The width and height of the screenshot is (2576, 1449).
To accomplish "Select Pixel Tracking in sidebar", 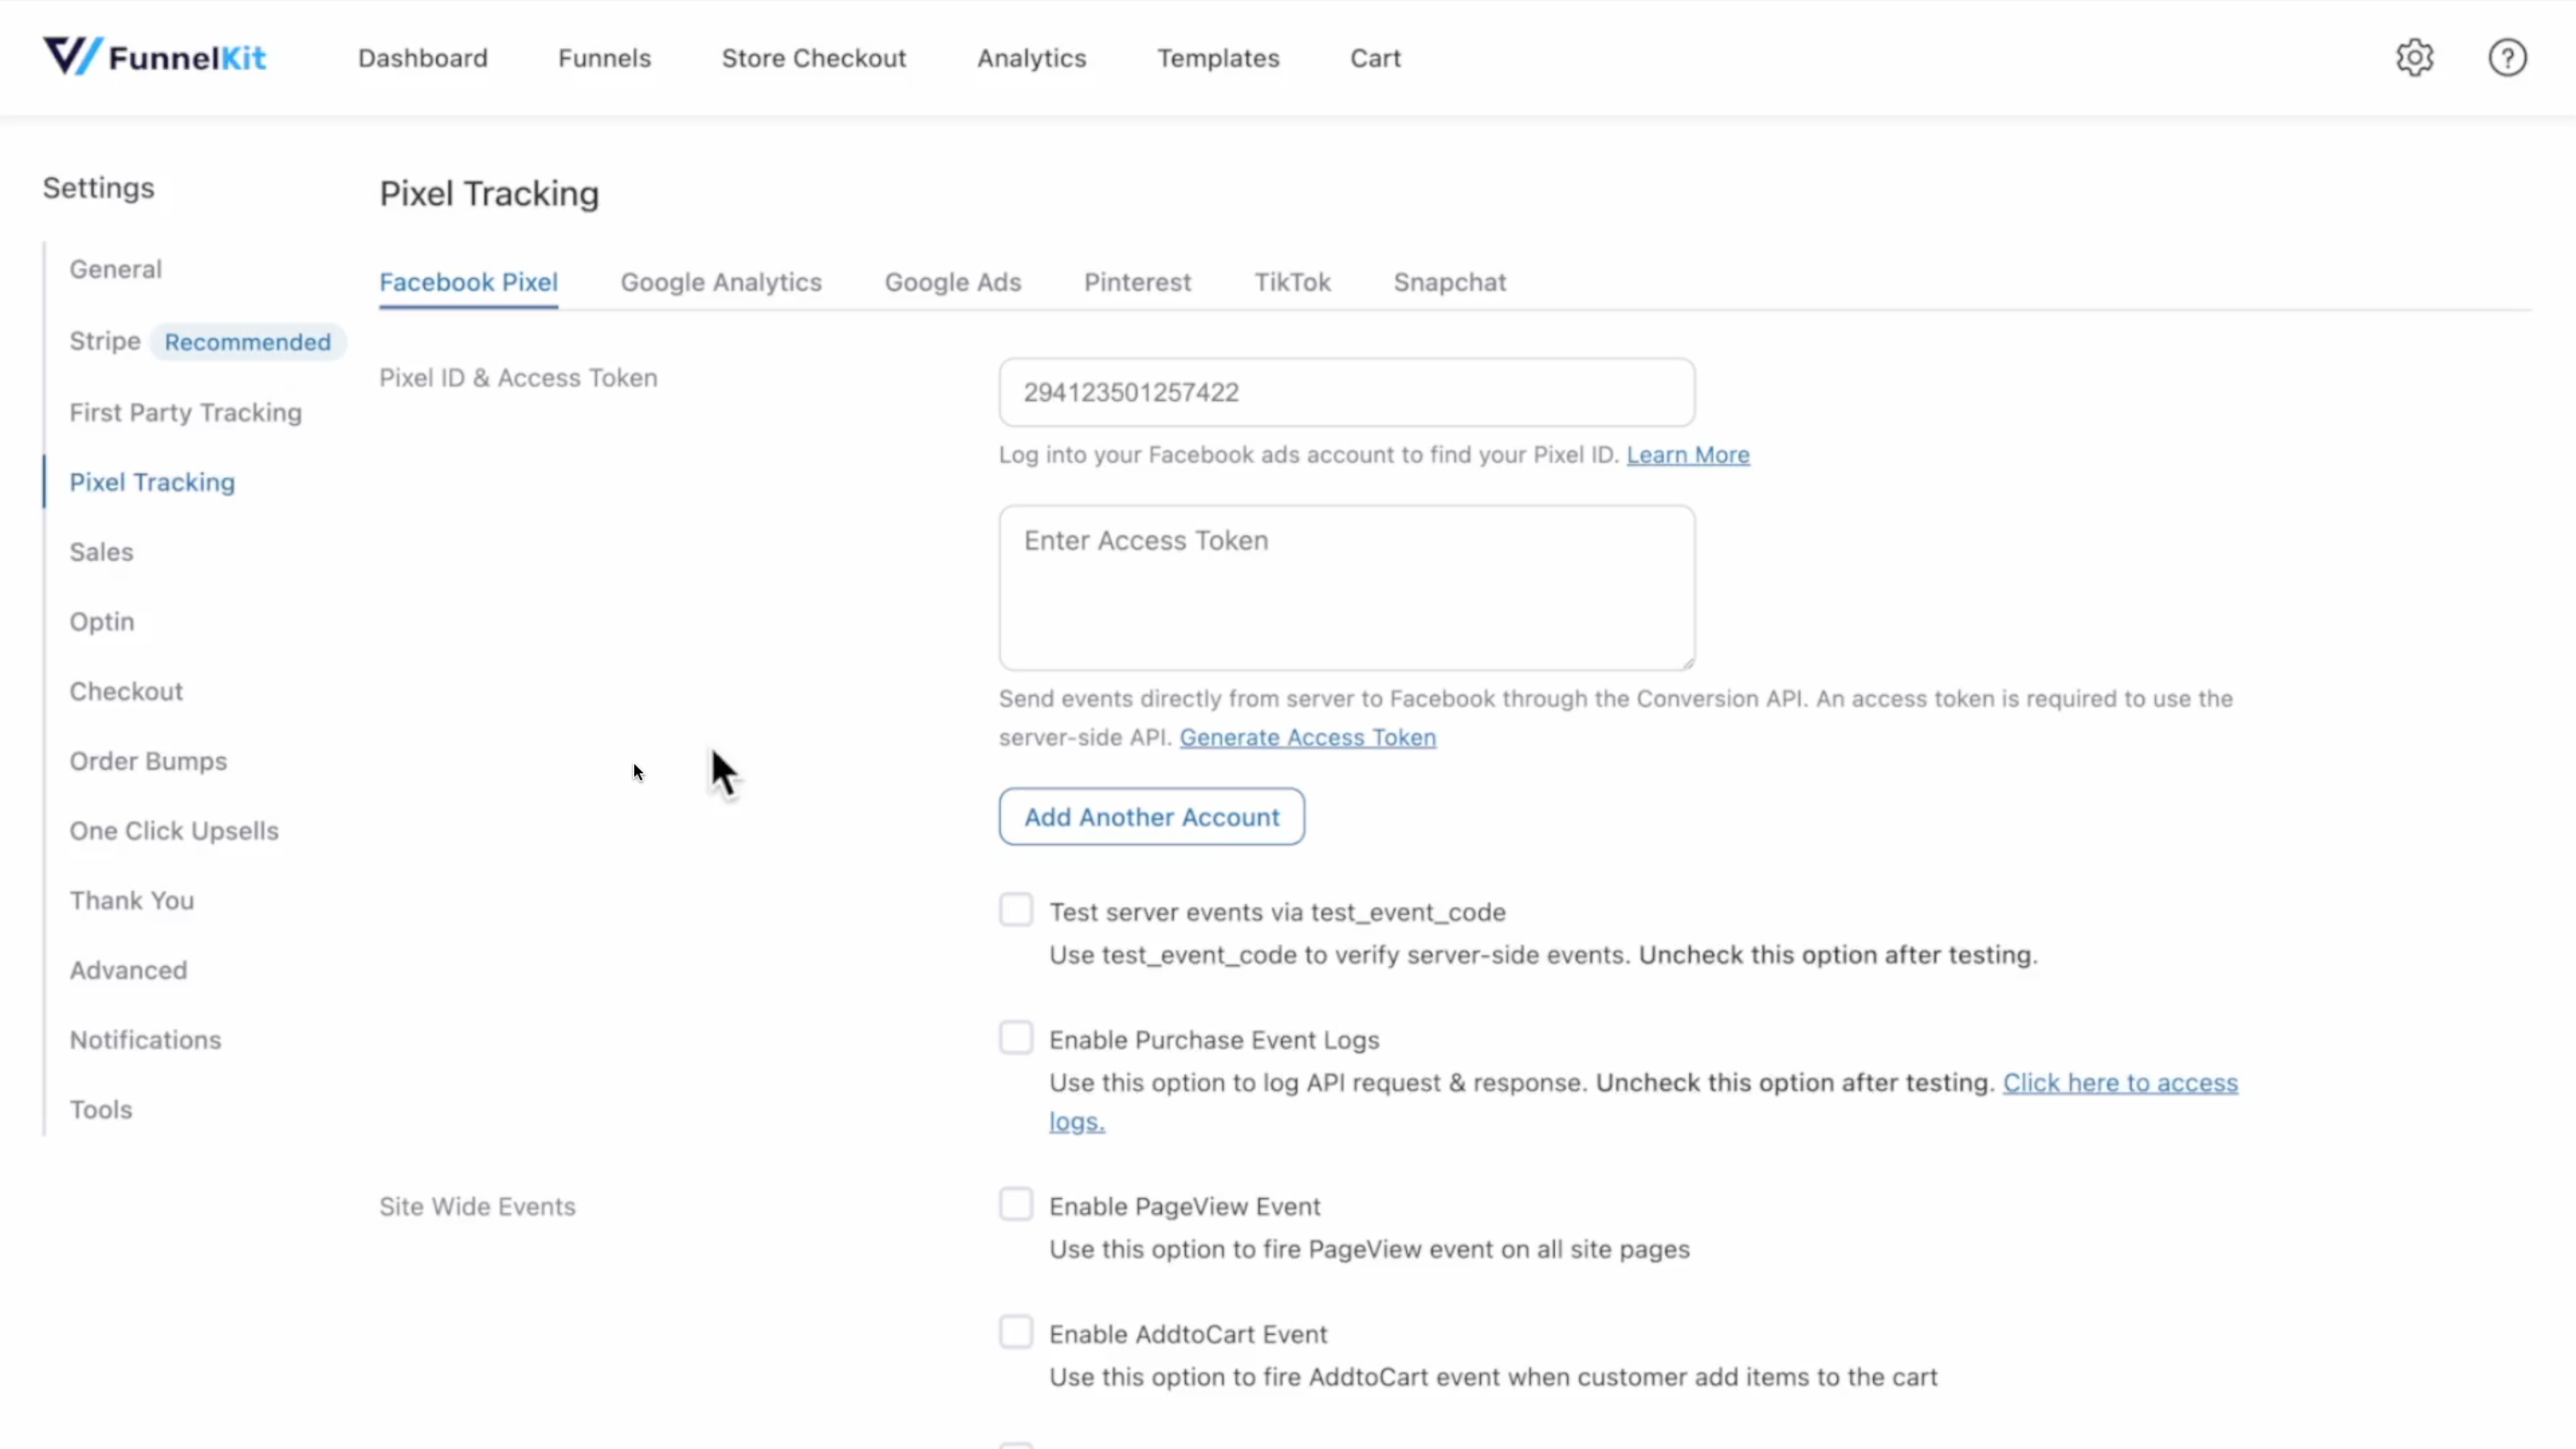I will 152,482.
